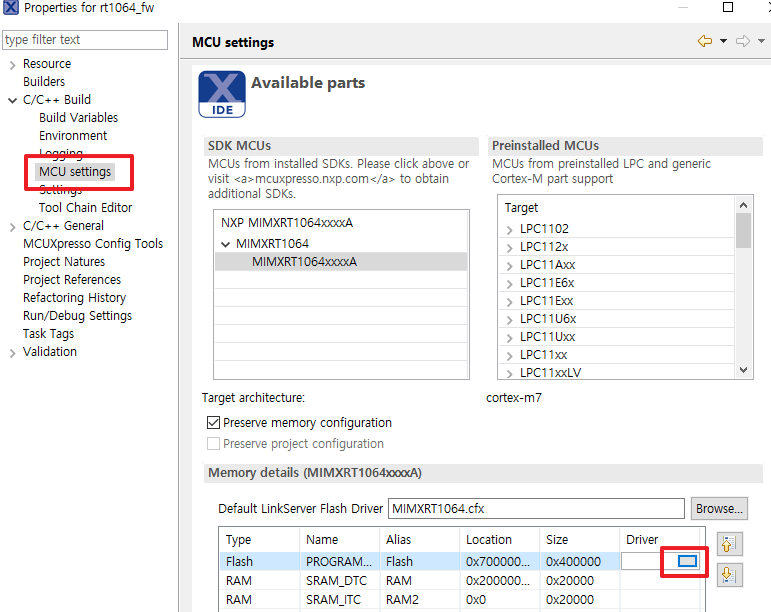Click the Size column header
This screenshot has width=771, height=612.
pyautogui.click(x=579, y=540)
